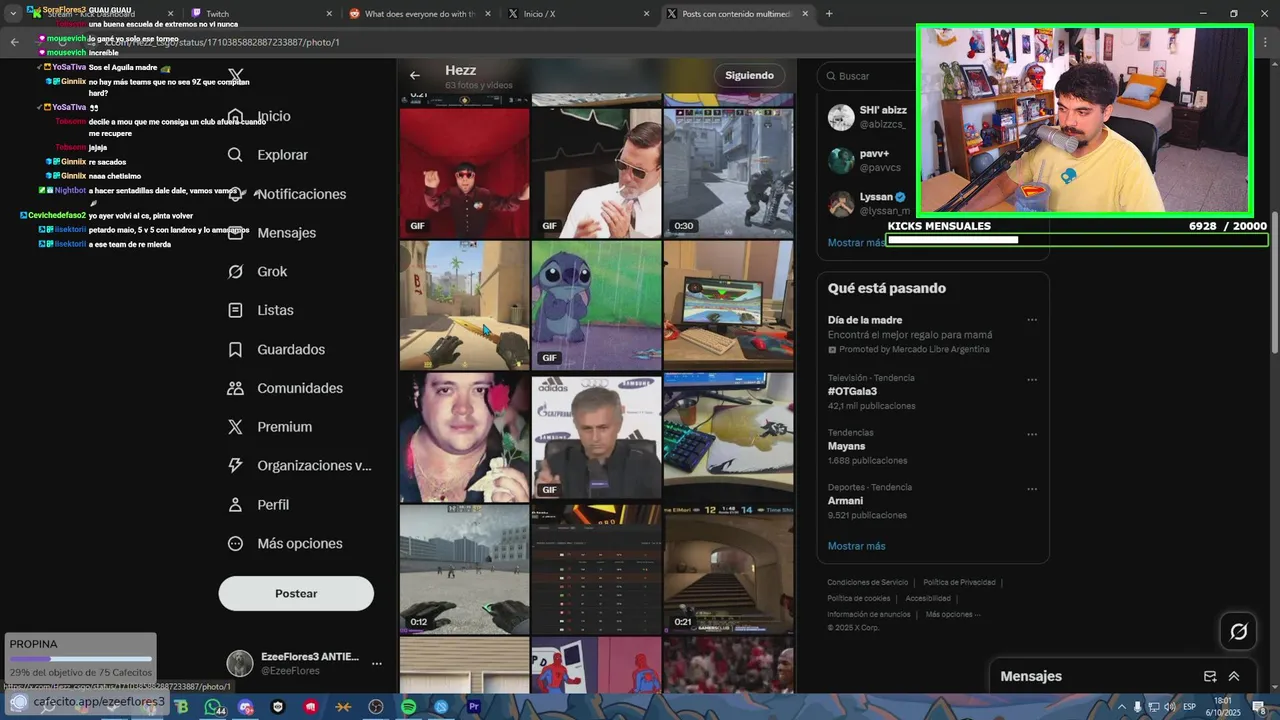
Task: Open the man holding rose thumbnail
Action: [x=464, y=437]
